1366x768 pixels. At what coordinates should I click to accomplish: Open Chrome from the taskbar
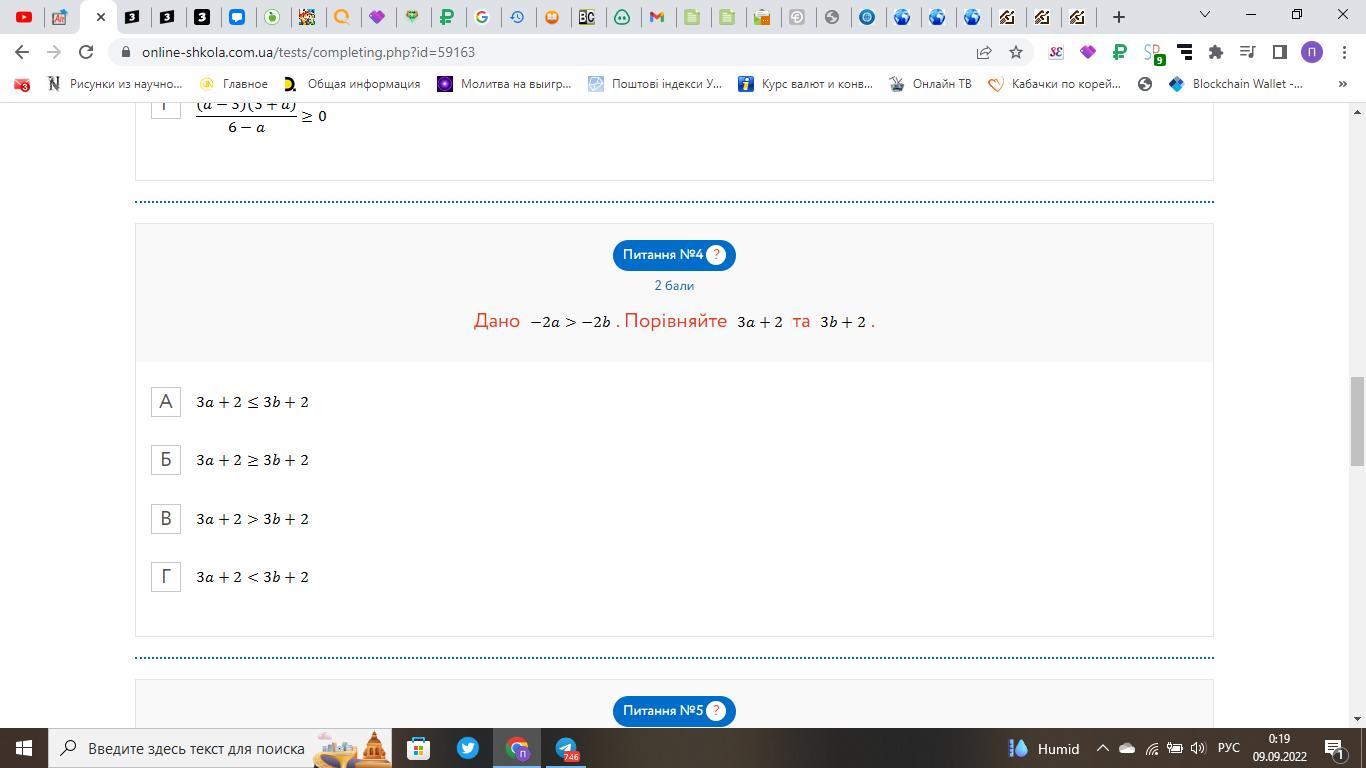click(x=517, y=748)
